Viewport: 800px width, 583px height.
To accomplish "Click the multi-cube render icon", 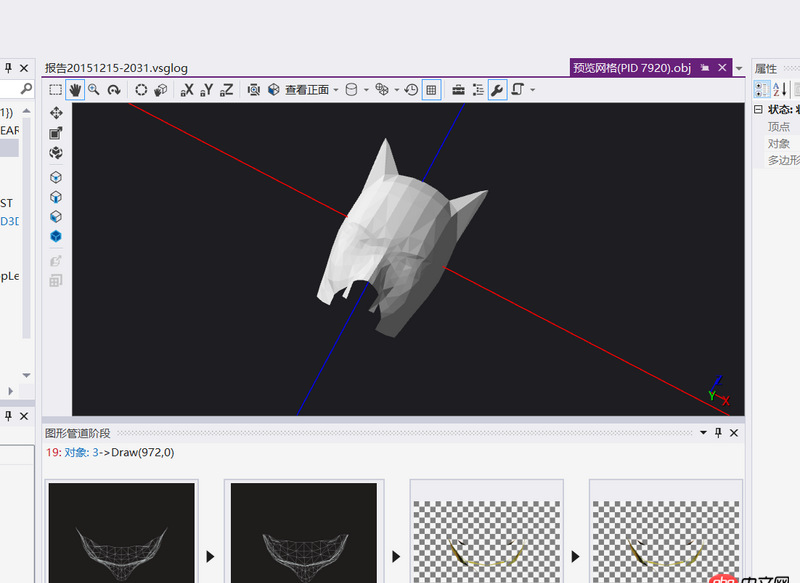I will [382, 90].
